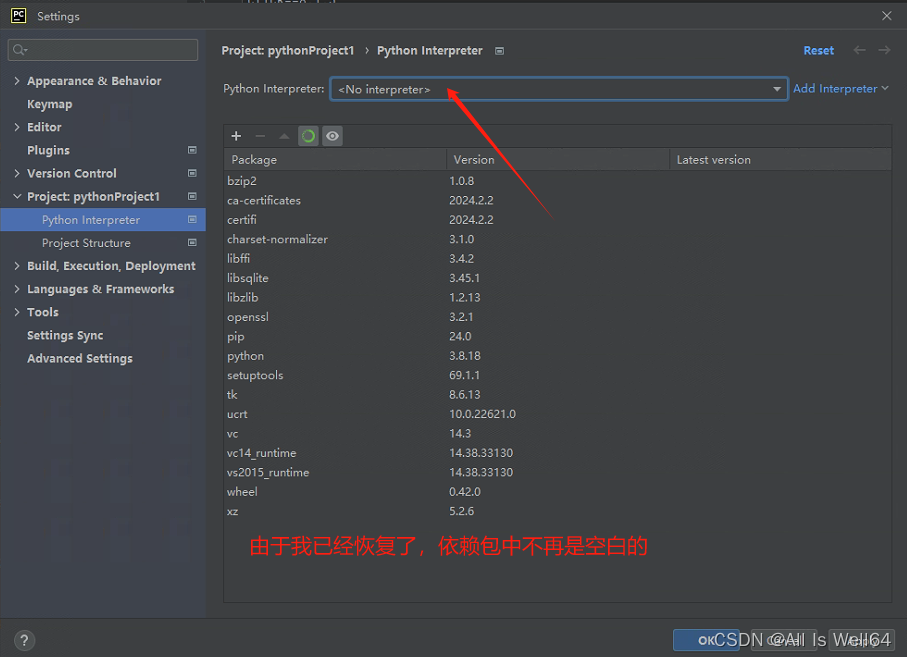This screenshot has height=657, width=907.
Task: Select the wheel package row
Action: [558, 492]
